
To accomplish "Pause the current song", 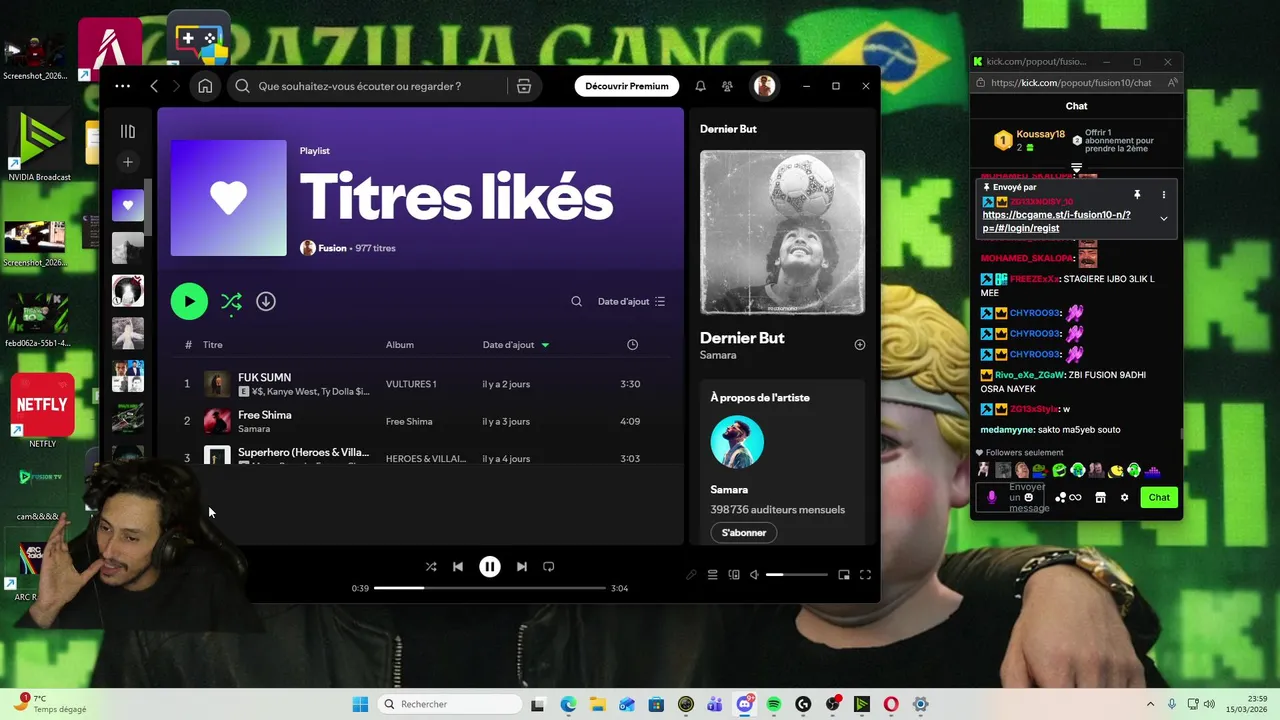I will point(490,566).
